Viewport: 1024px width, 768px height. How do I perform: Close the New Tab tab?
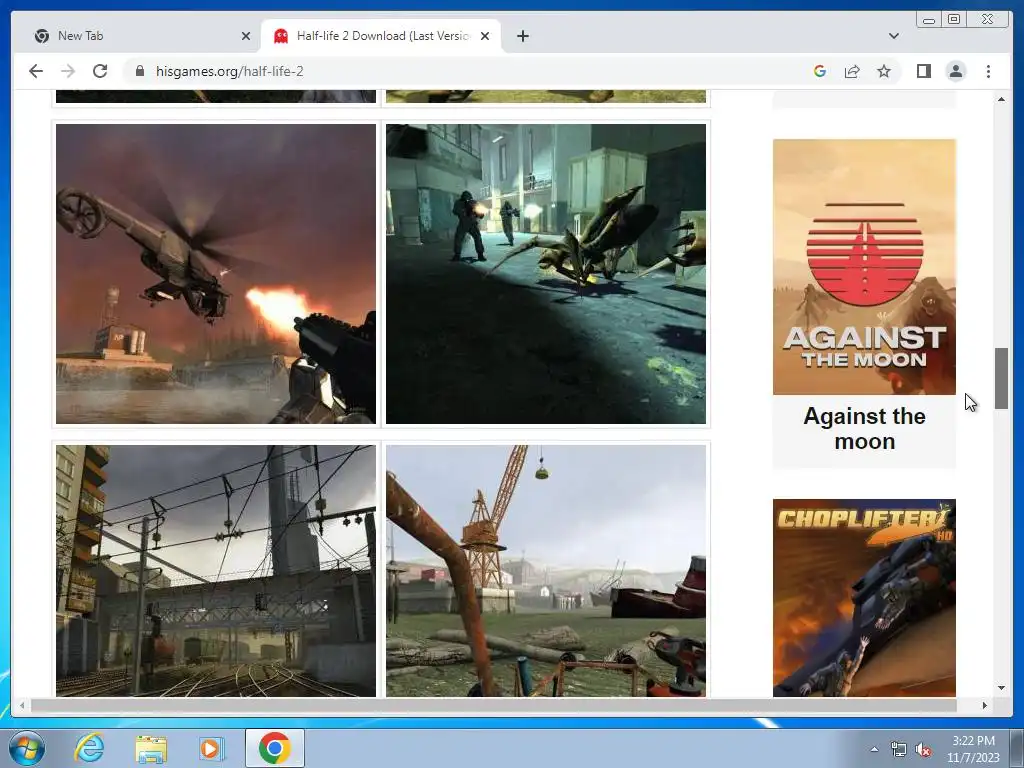[x=246, y=36]
